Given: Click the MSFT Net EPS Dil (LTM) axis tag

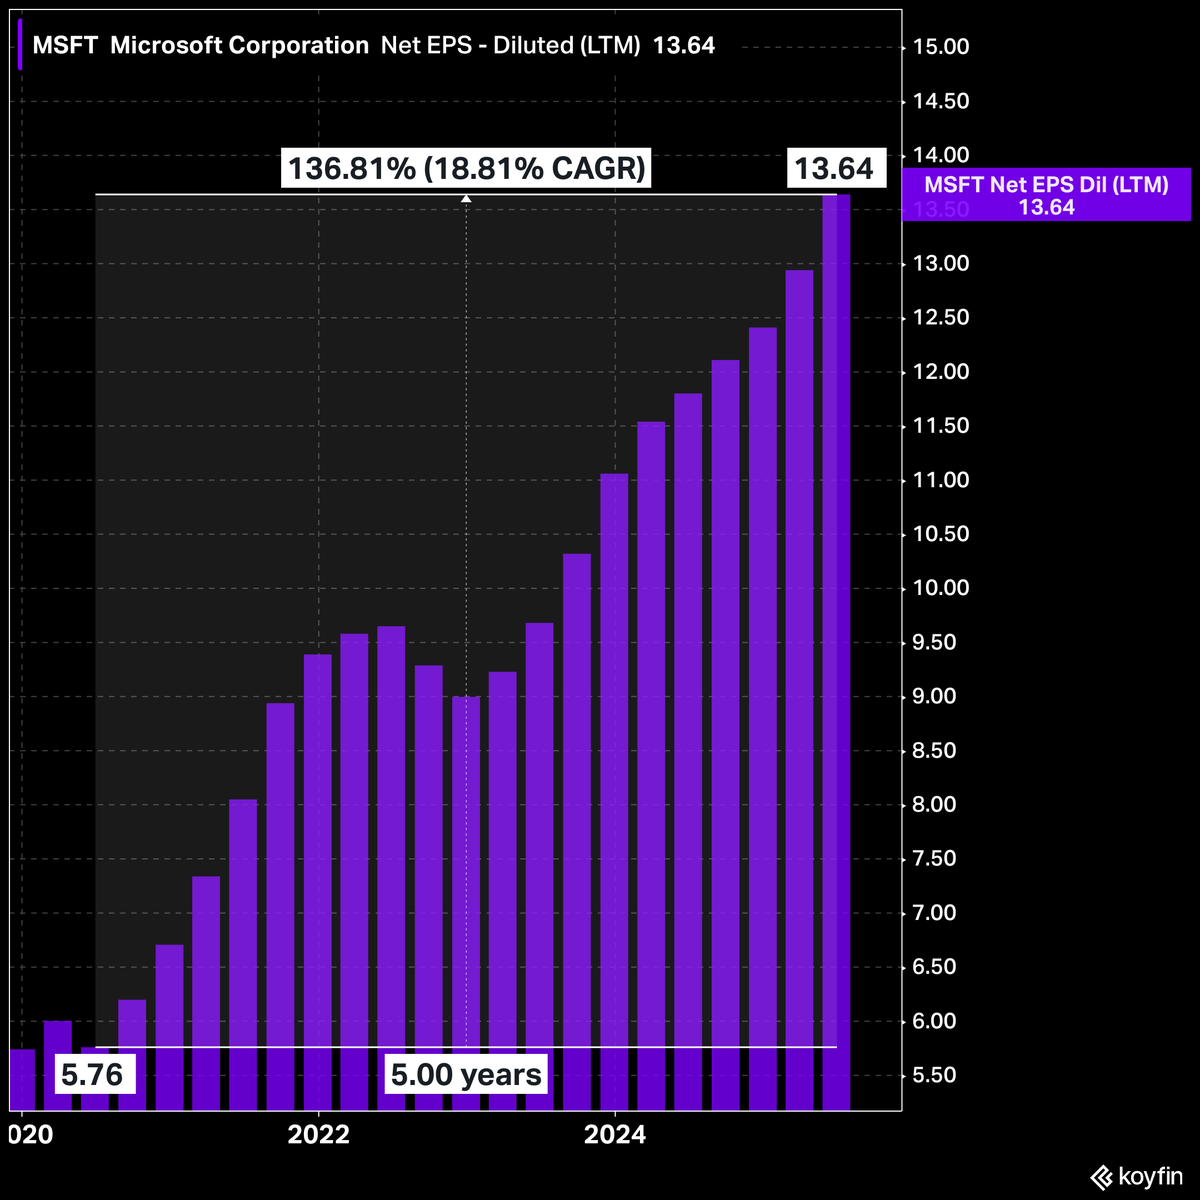Looking at the screenshot, I should click(x=1046, y=195).
